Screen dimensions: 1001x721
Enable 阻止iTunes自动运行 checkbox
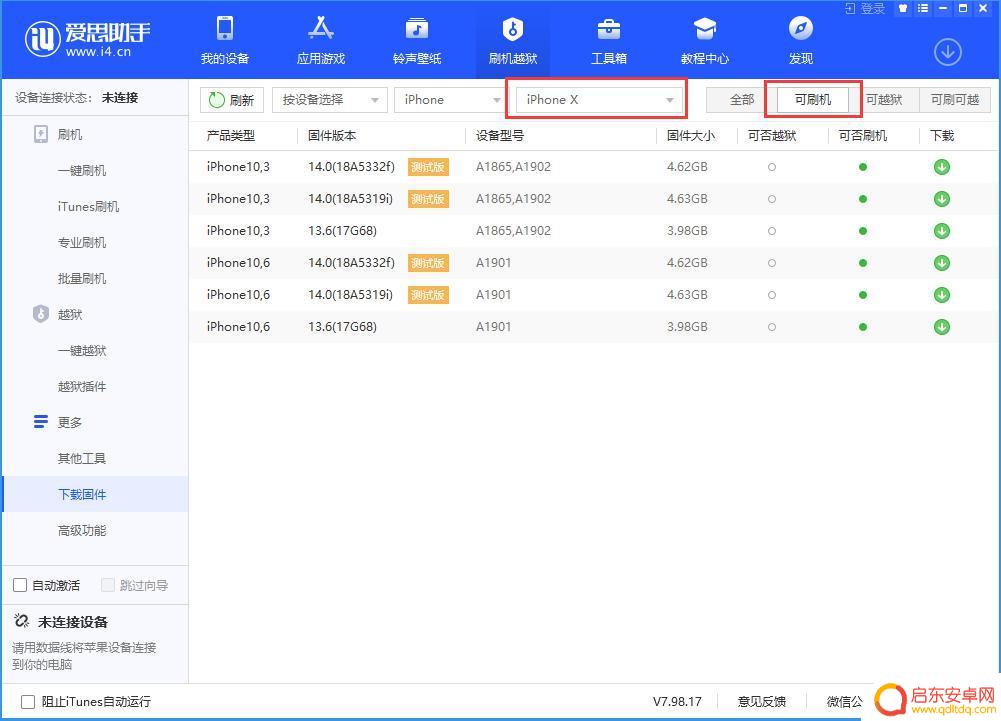click(27, 702)
